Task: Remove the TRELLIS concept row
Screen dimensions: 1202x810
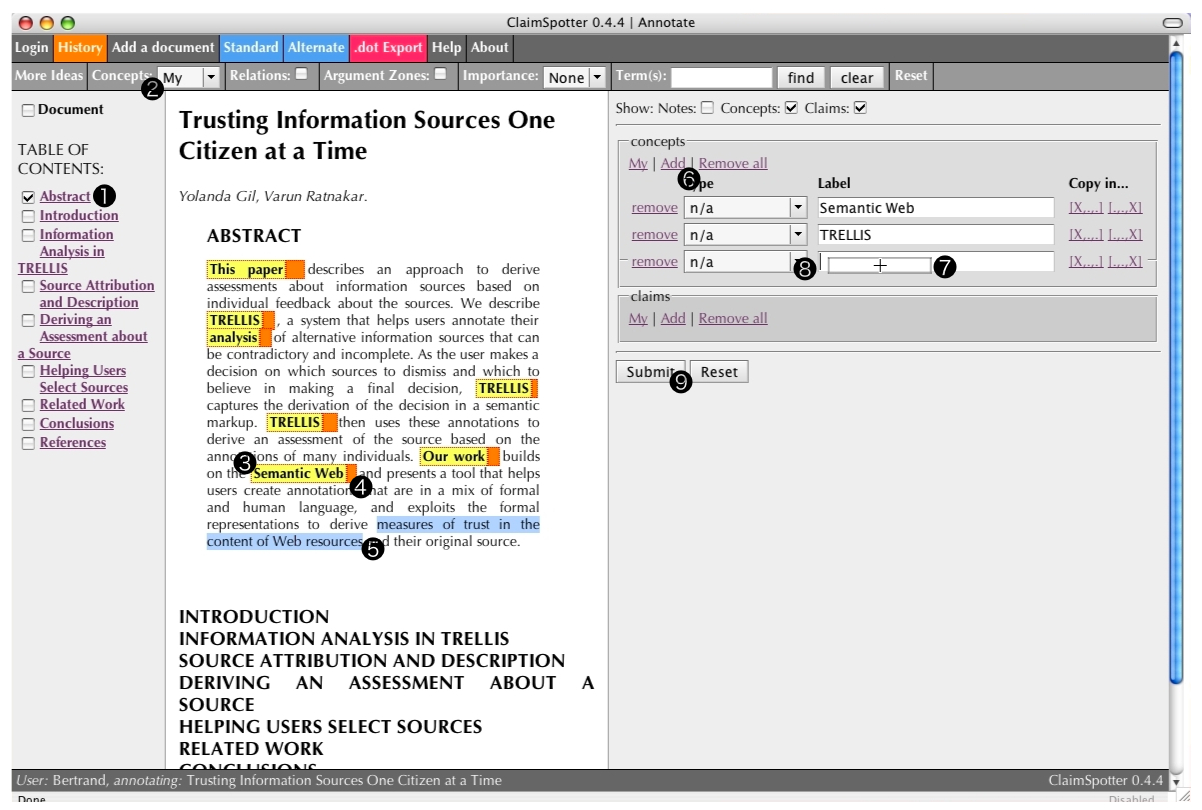Action: tap(654, 235)
